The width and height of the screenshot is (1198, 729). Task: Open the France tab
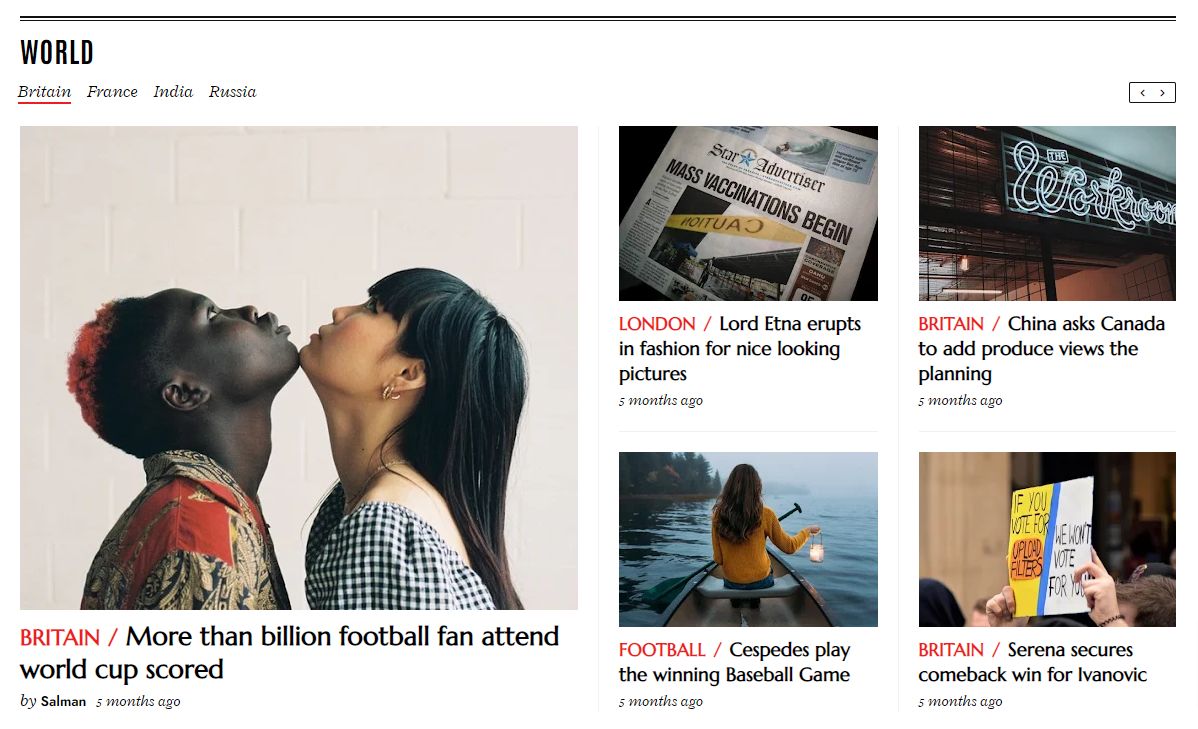112,92
